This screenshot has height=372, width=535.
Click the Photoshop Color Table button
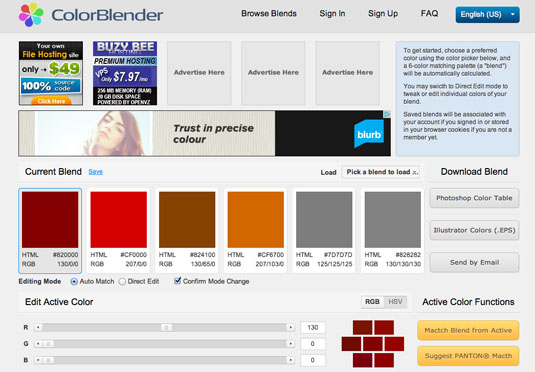[x=474, y=198]
